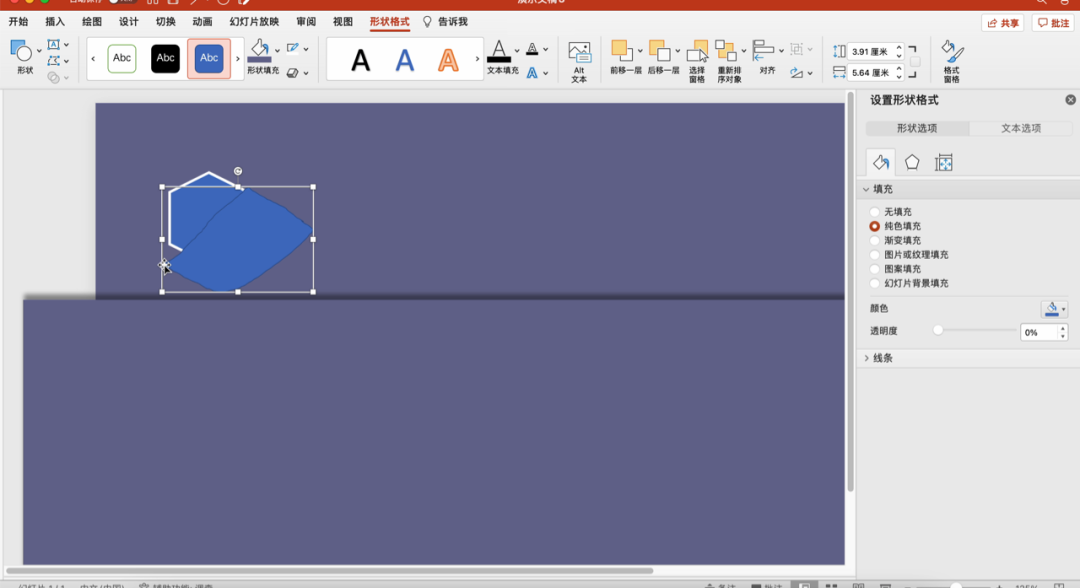
Task: Open the 视图 ribbon tab
Action: 343,22
